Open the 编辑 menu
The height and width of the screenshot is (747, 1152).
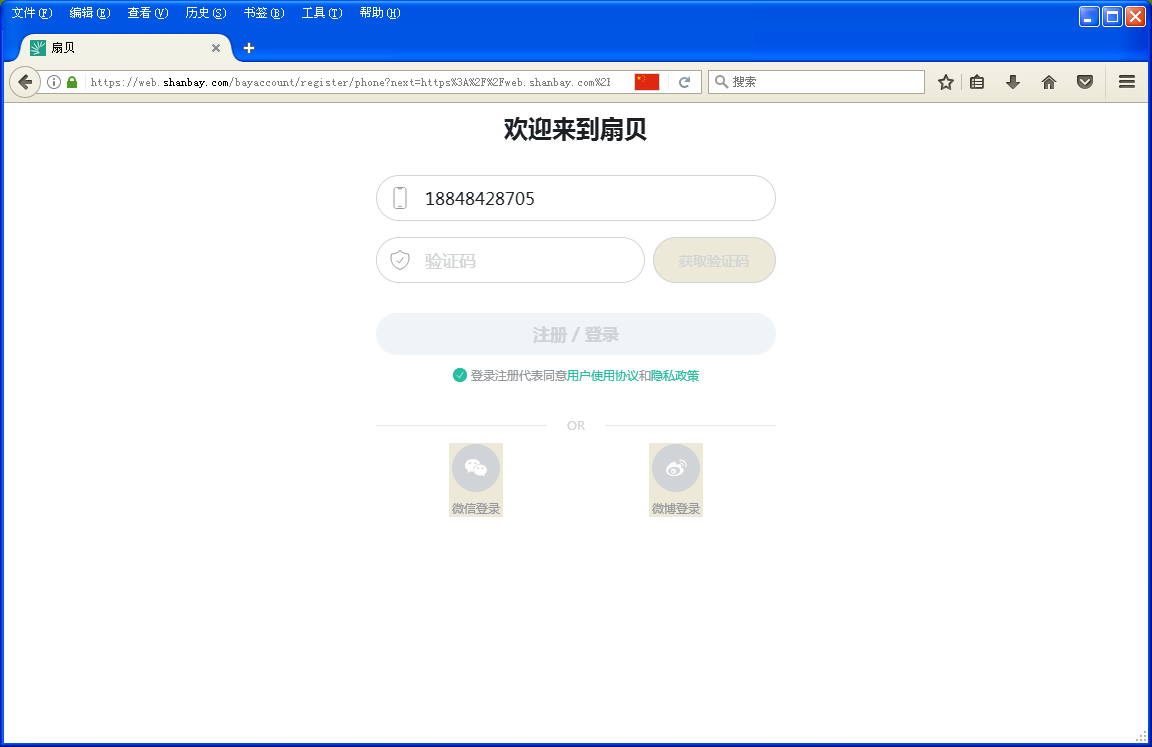click(90, 12)
